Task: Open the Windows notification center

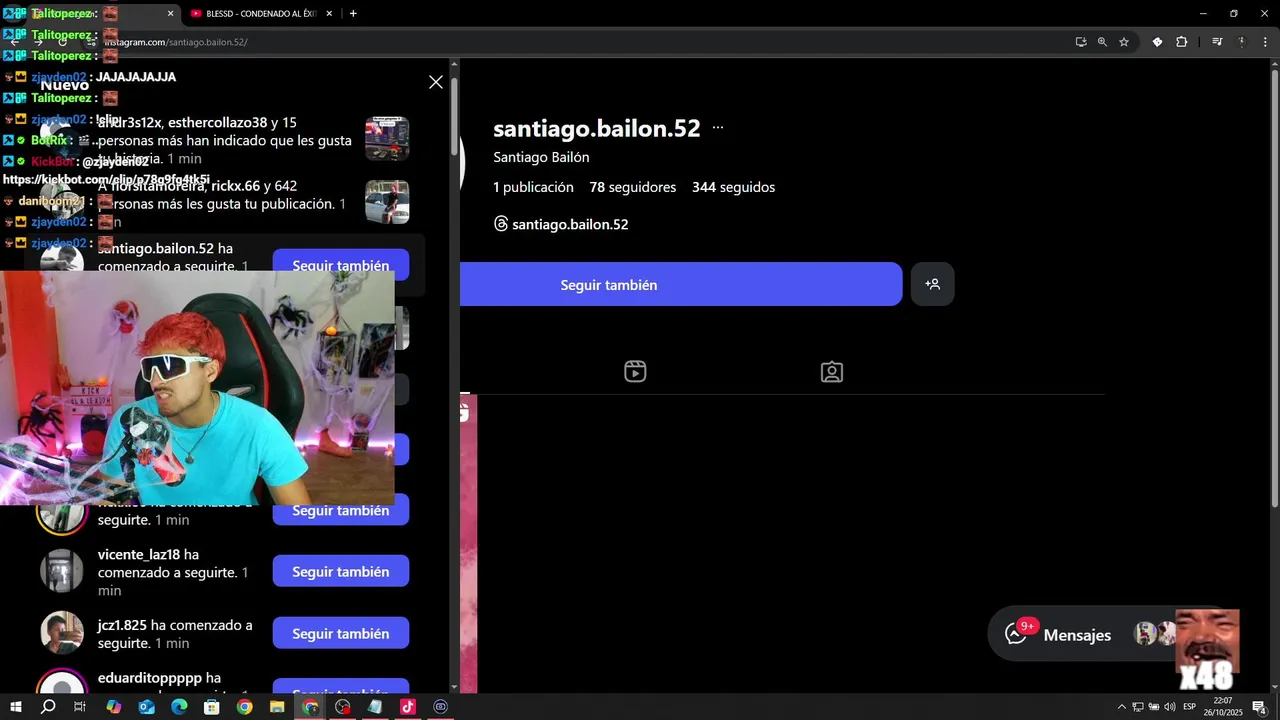Action: [1259, 707]
